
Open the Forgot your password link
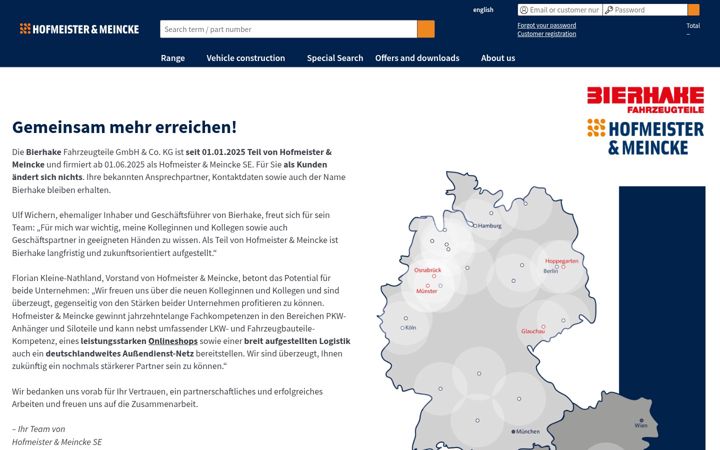pos(546,25)
